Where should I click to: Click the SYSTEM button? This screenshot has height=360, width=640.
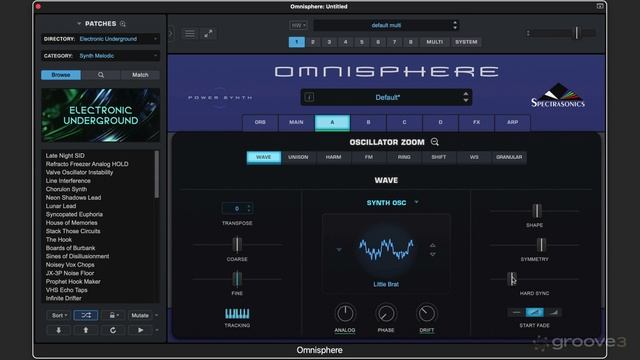(x=466, y=42)
